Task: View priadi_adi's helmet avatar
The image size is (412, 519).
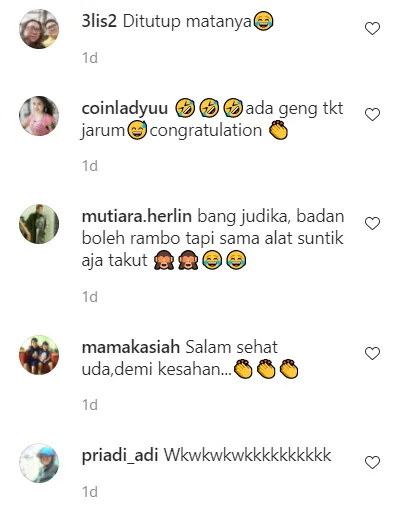Action: 39,463
